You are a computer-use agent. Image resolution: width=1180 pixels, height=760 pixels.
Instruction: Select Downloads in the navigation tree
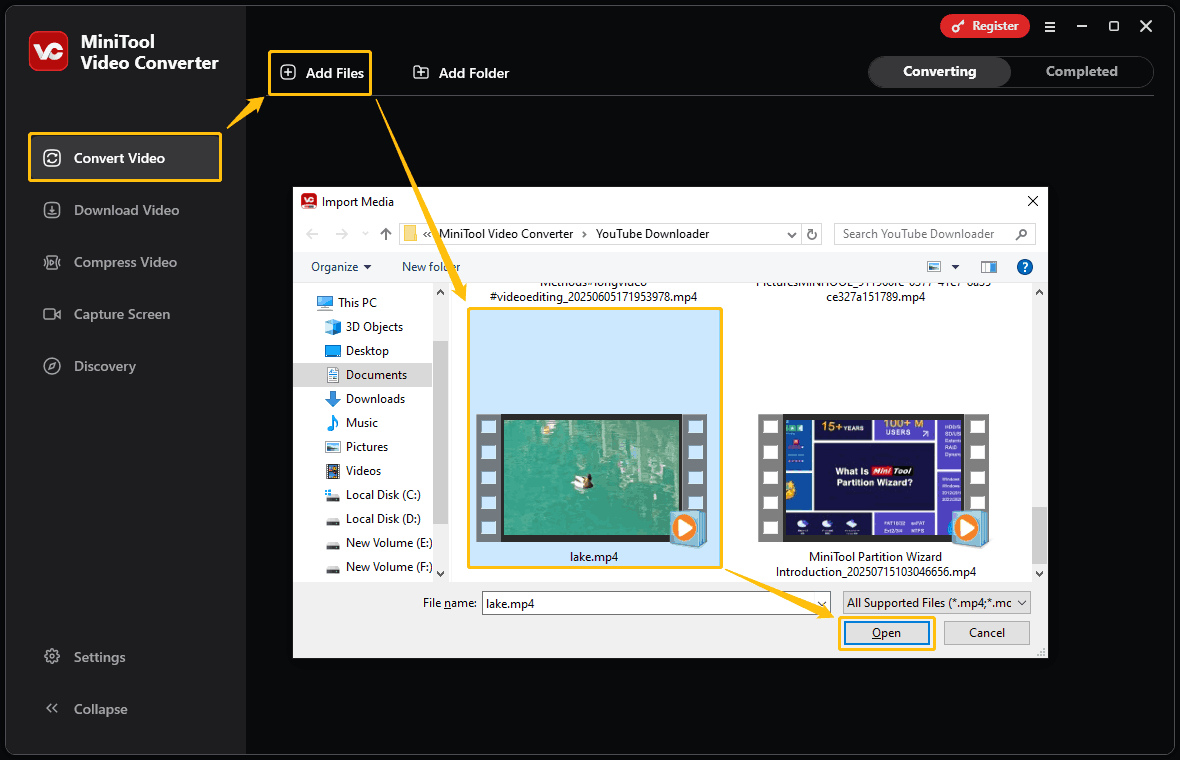365,399
